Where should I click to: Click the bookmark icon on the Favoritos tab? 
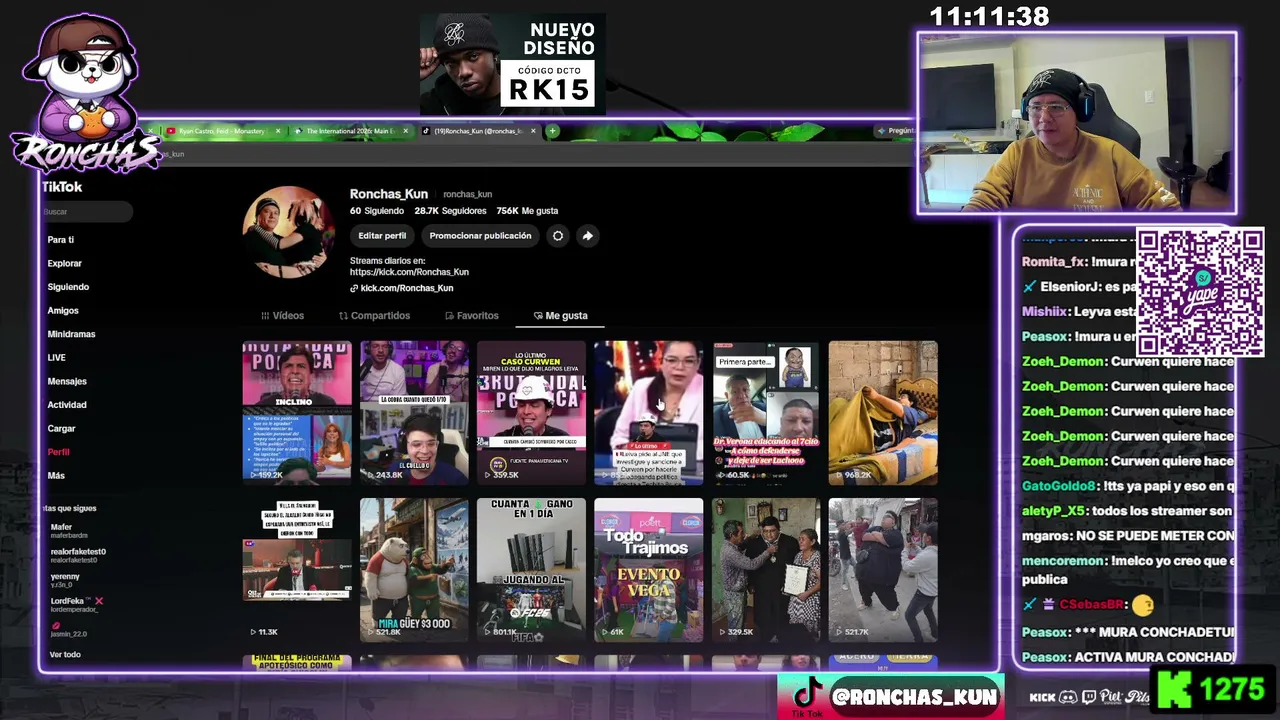click(x=450, y=316)
